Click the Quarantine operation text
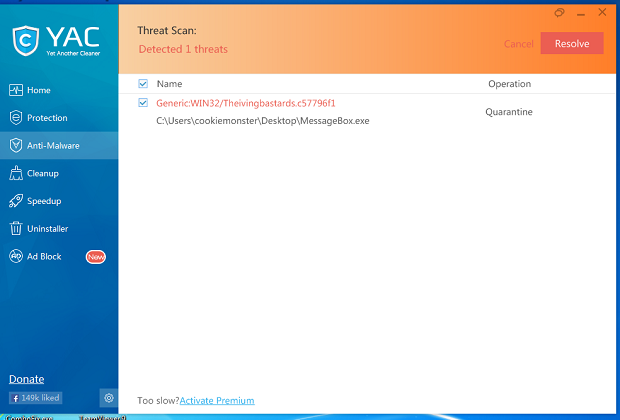The height and width of the screenshot is (420, 620). pos(509,112)
